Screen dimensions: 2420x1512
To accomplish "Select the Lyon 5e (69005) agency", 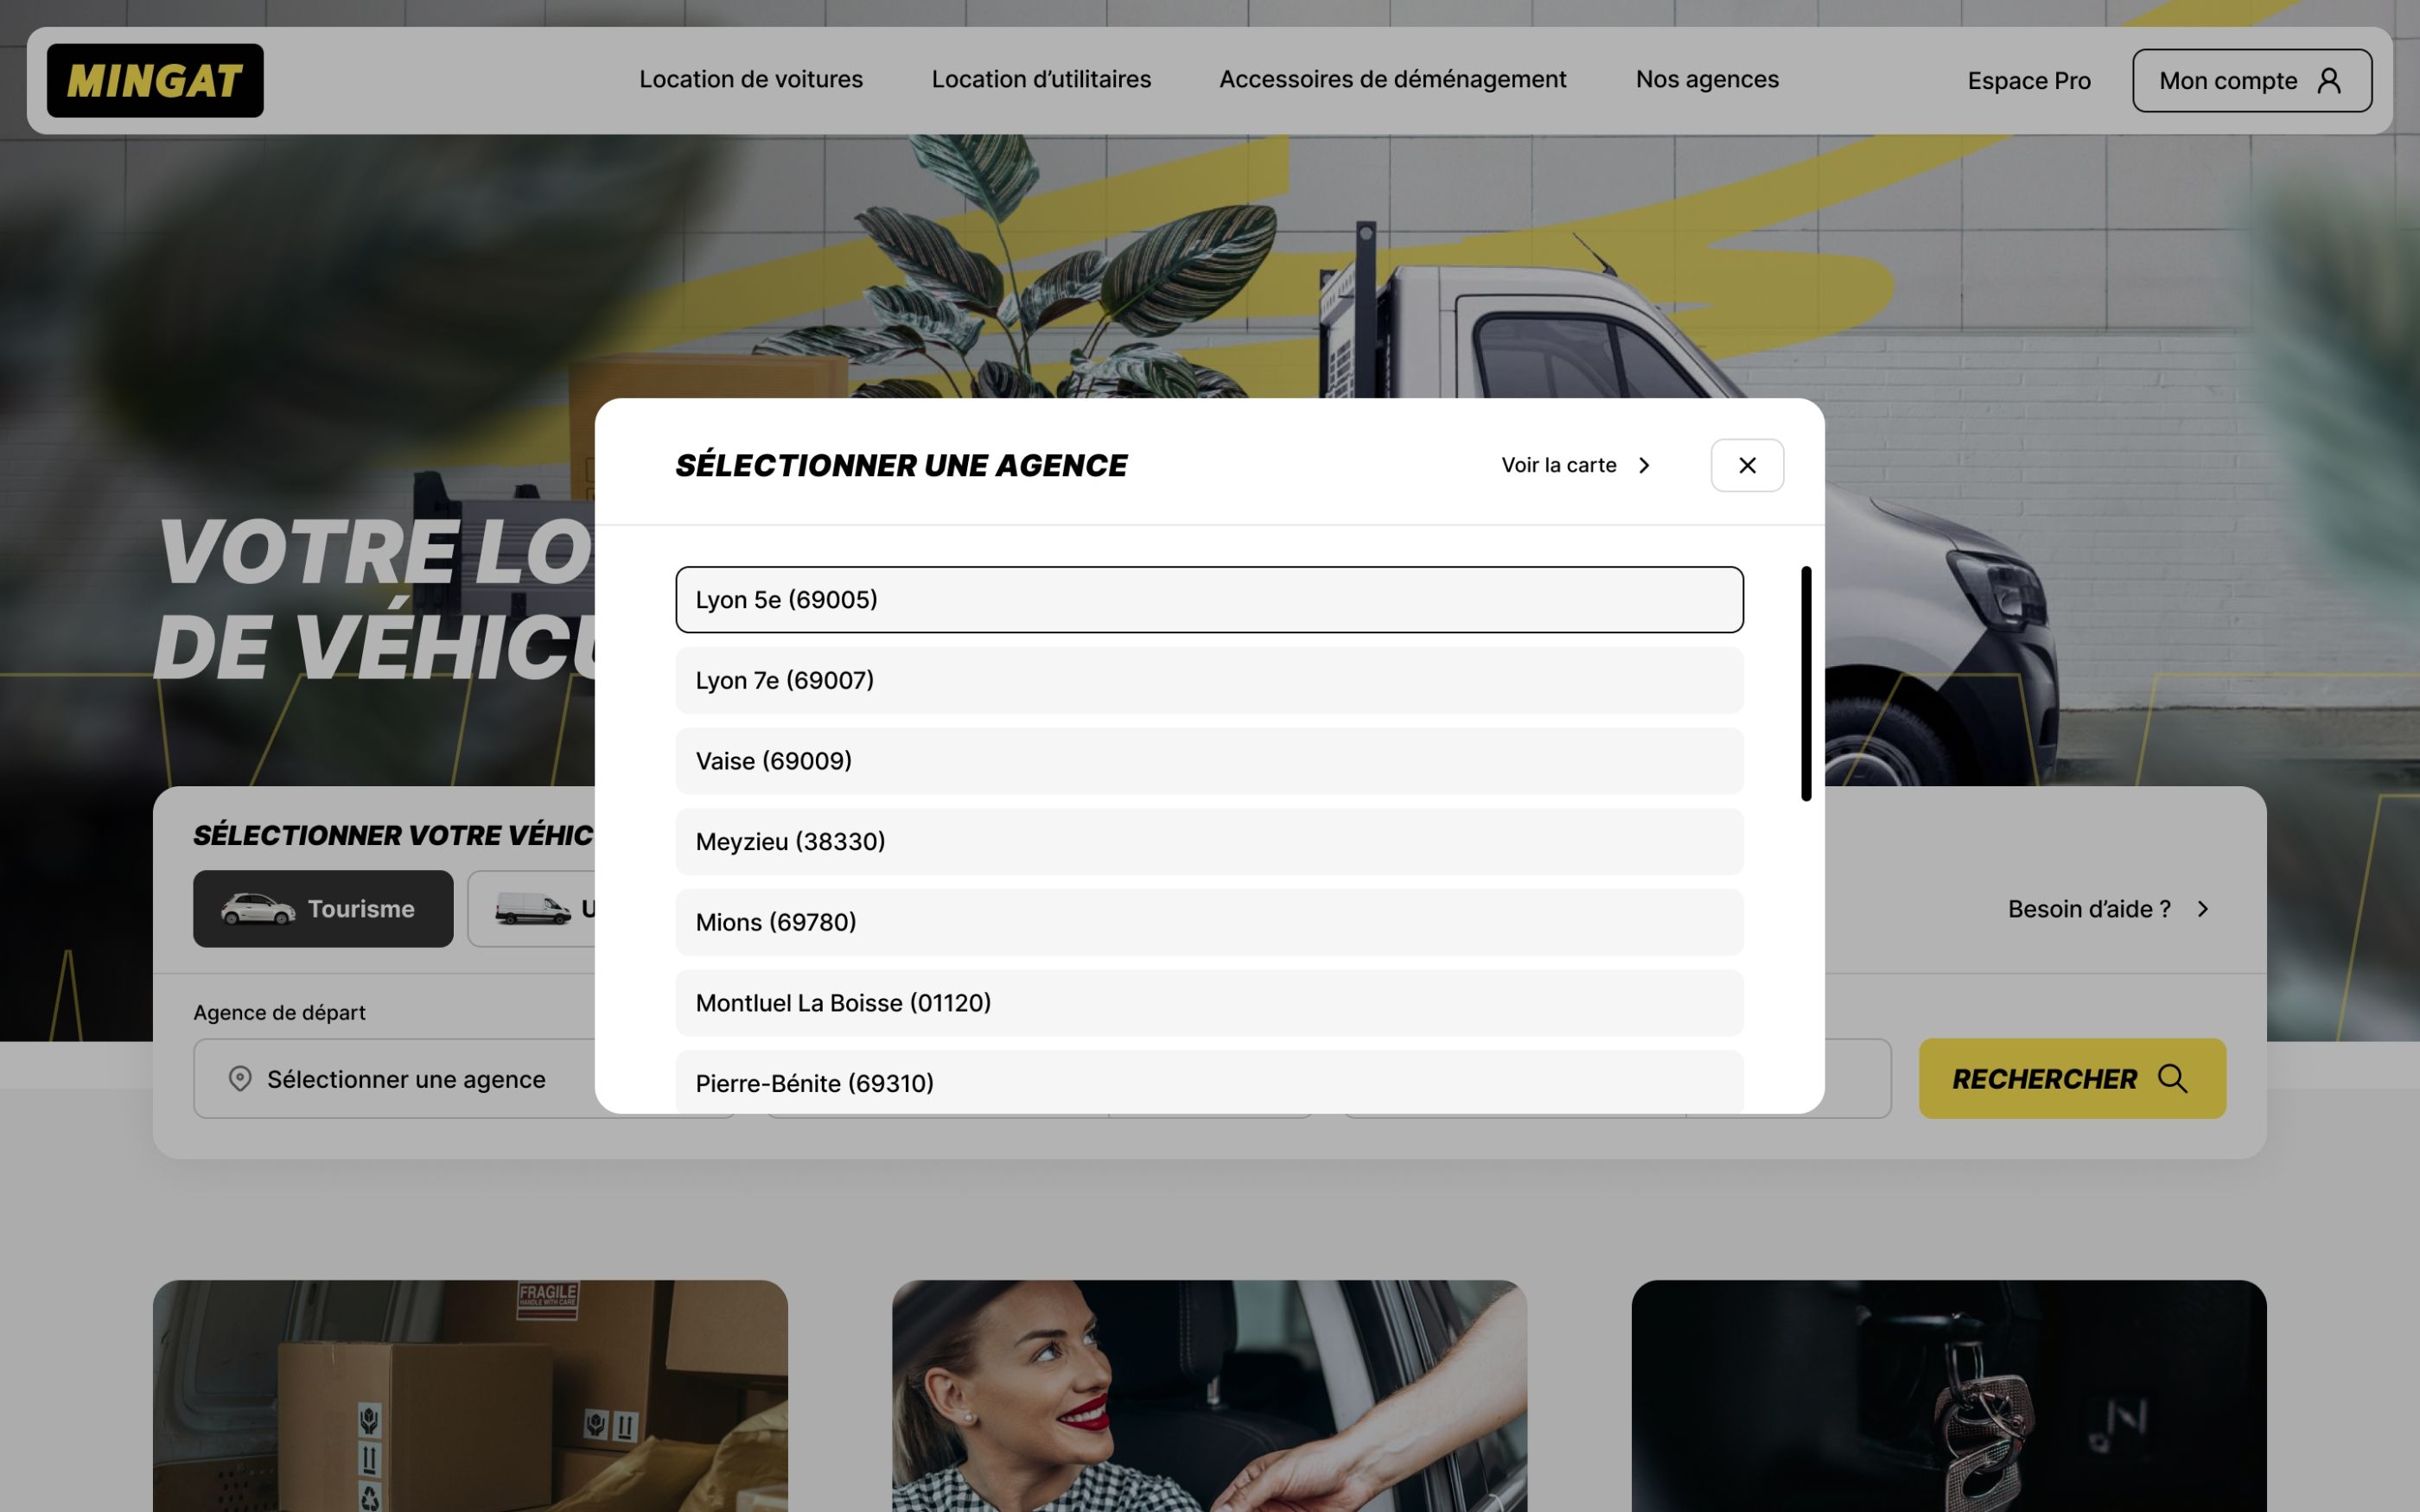I will pyautogui.click(x=1208, y=599).
